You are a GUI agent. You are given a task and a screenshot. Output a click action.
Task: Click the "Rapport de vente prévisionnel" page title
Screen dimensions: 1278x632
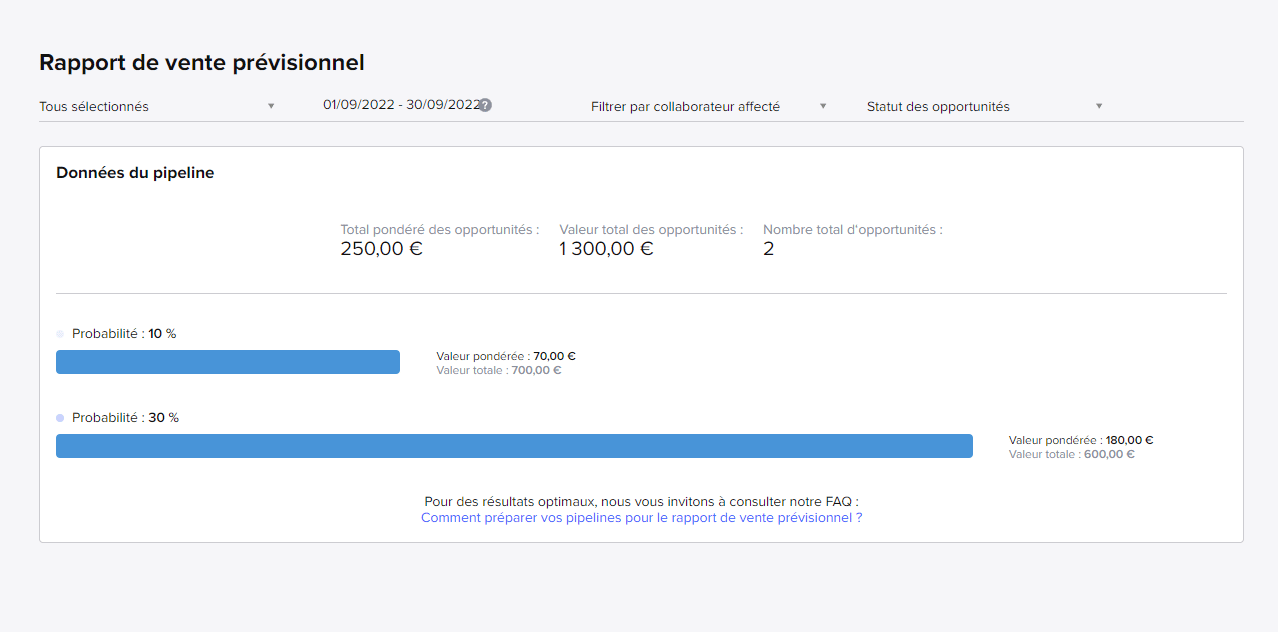click(201, 62)
